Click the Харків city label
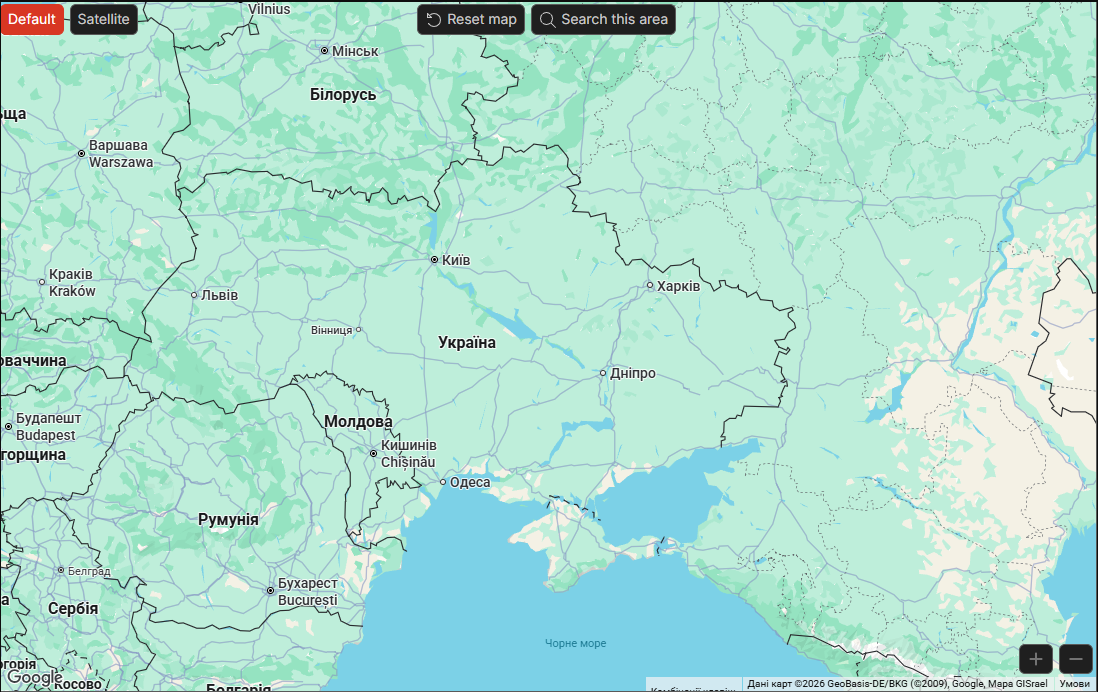The image size is (1098, 692). click(x=678, y=286)
